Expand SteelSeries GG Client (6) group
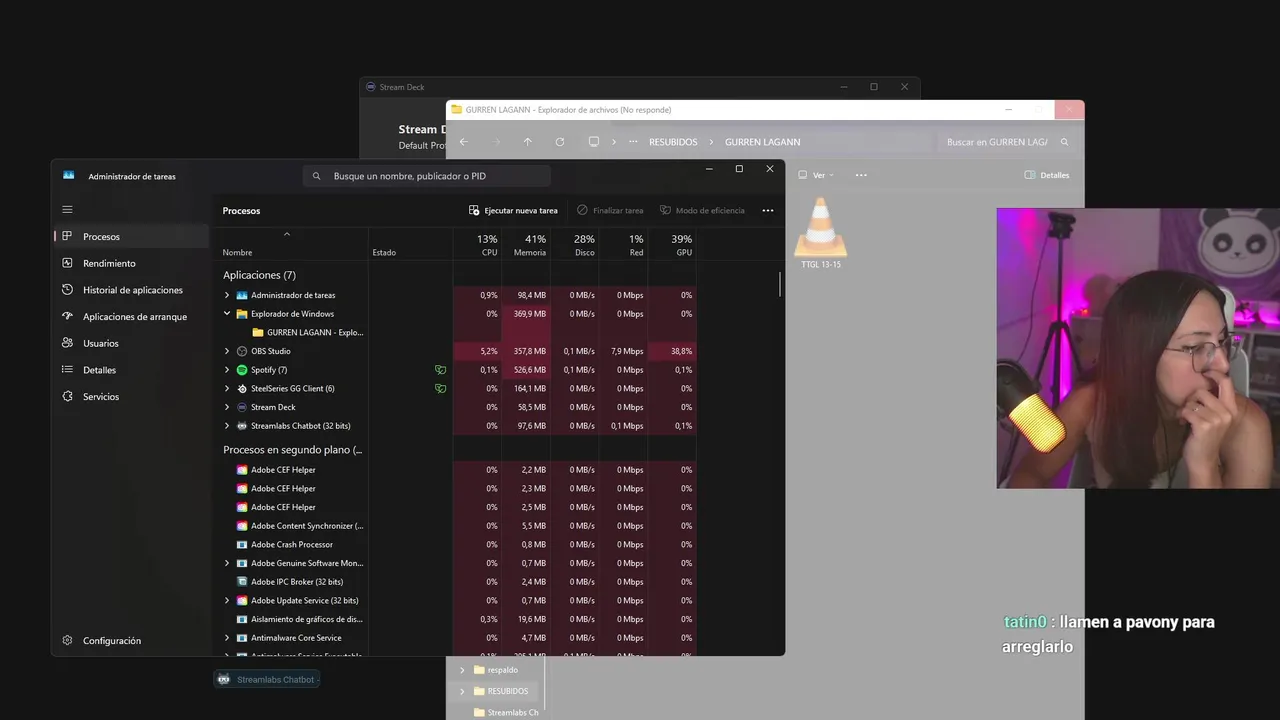The height and width of the screenshot is (720, 1280). tap(227, 388)
